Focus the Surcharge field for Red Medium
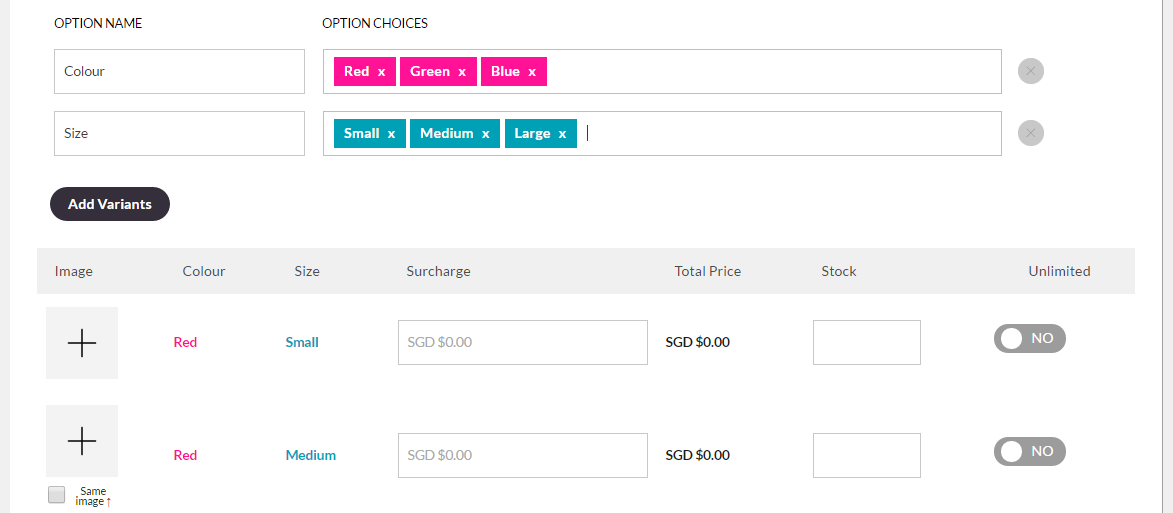 pyautogui.click(x=522, y=455)
